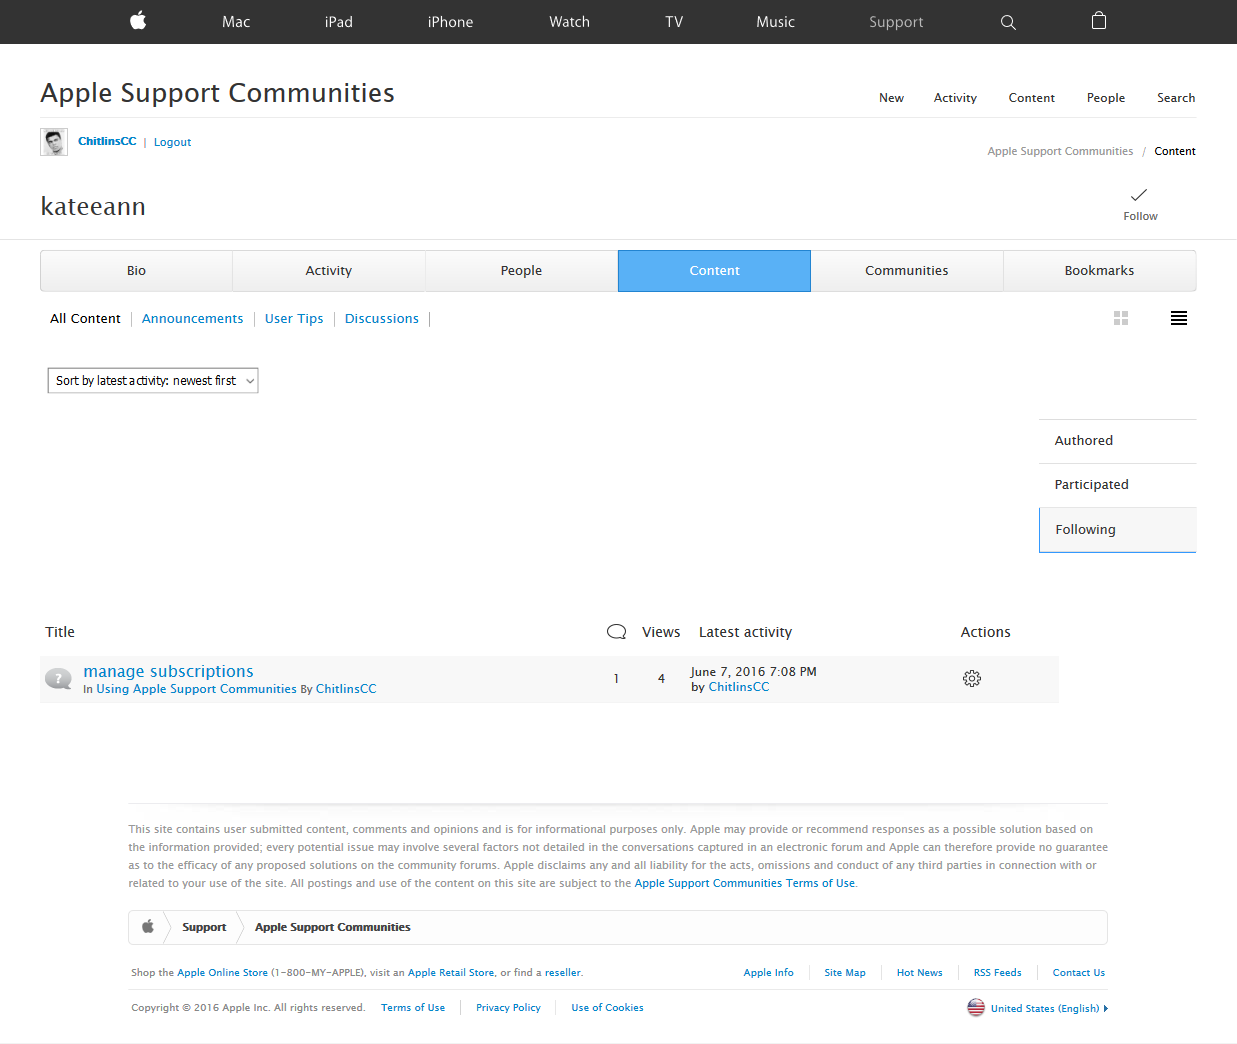1237x1044 pixels.
Task: Open the manage subscriptions discussion
Action: coord(169,672)
